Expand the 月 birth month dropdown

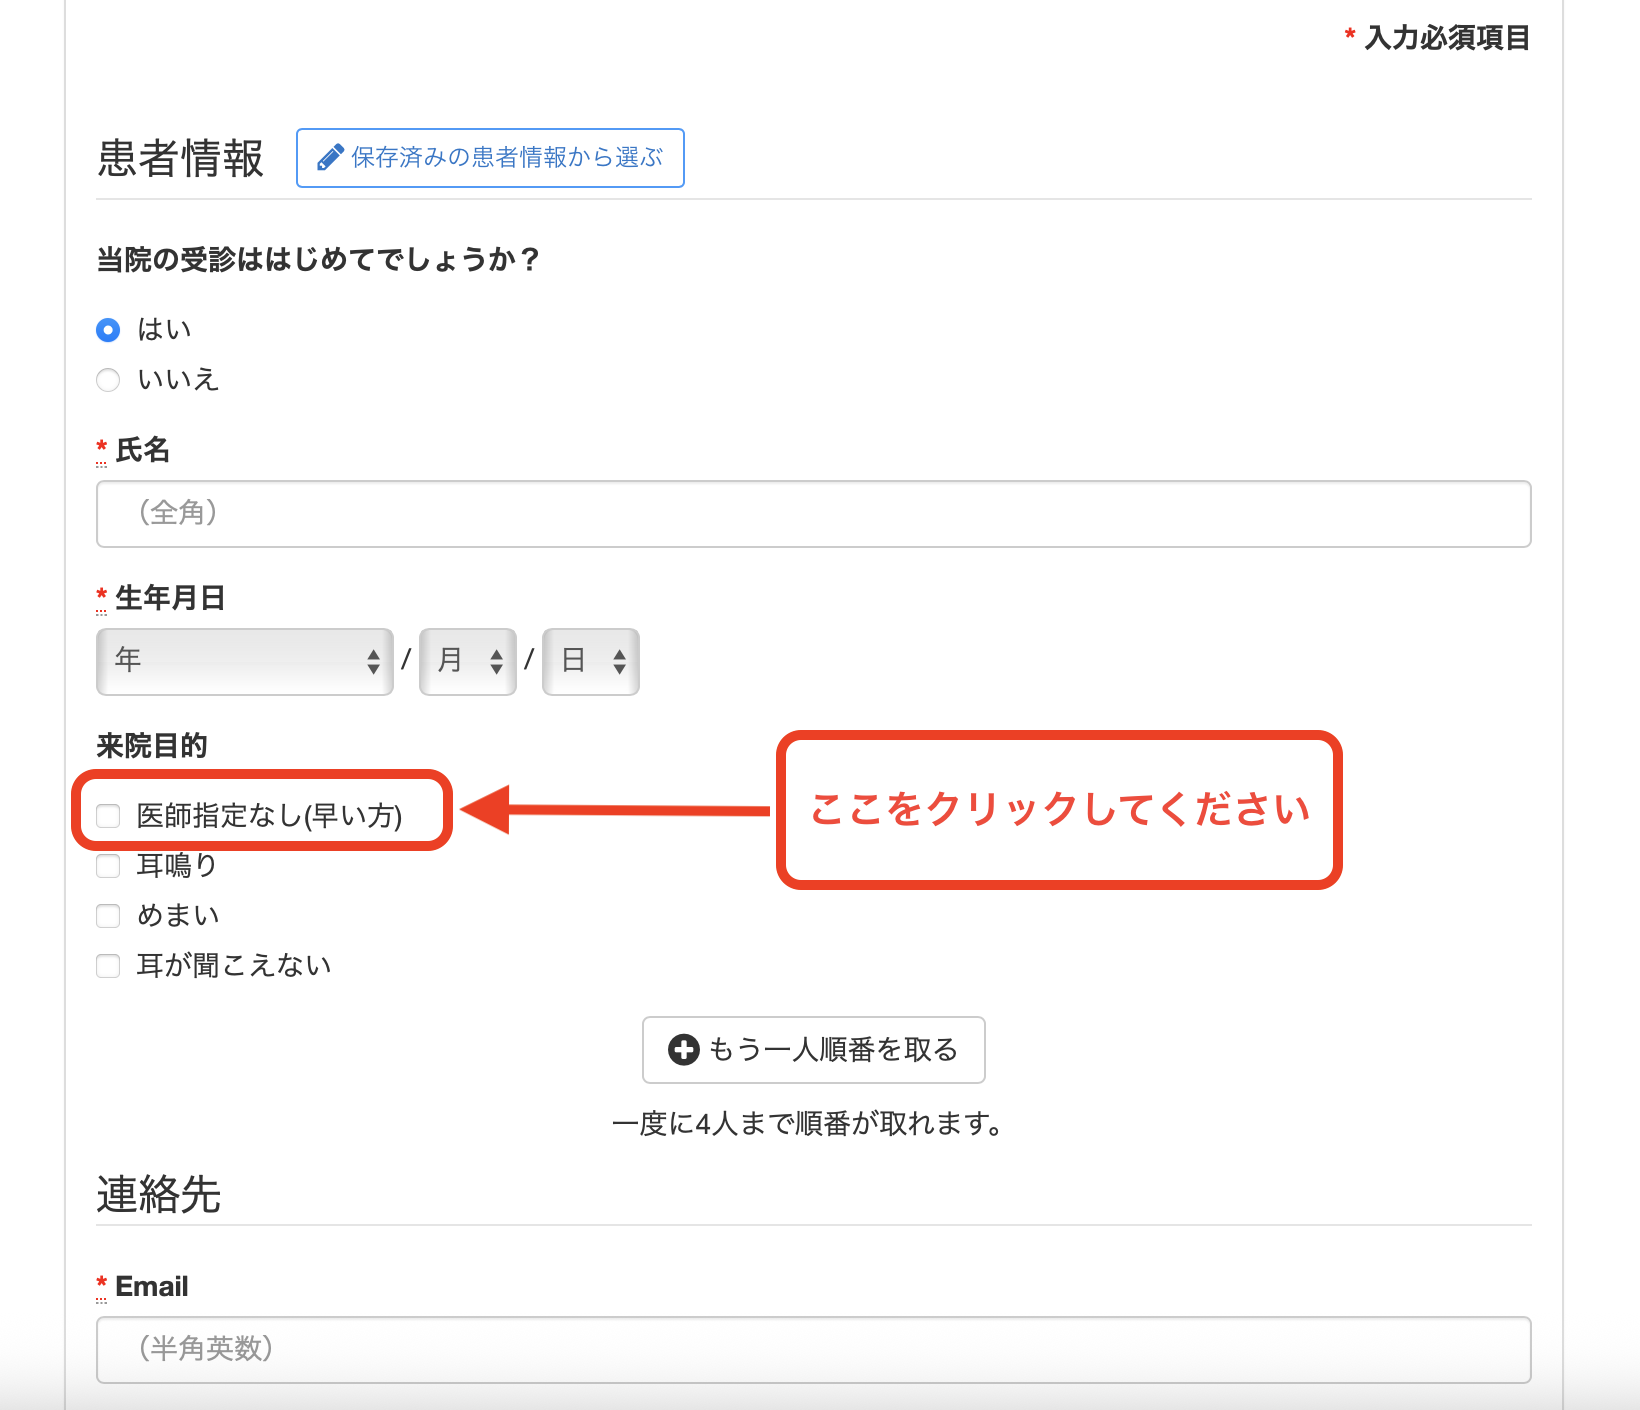click(467, 661)
